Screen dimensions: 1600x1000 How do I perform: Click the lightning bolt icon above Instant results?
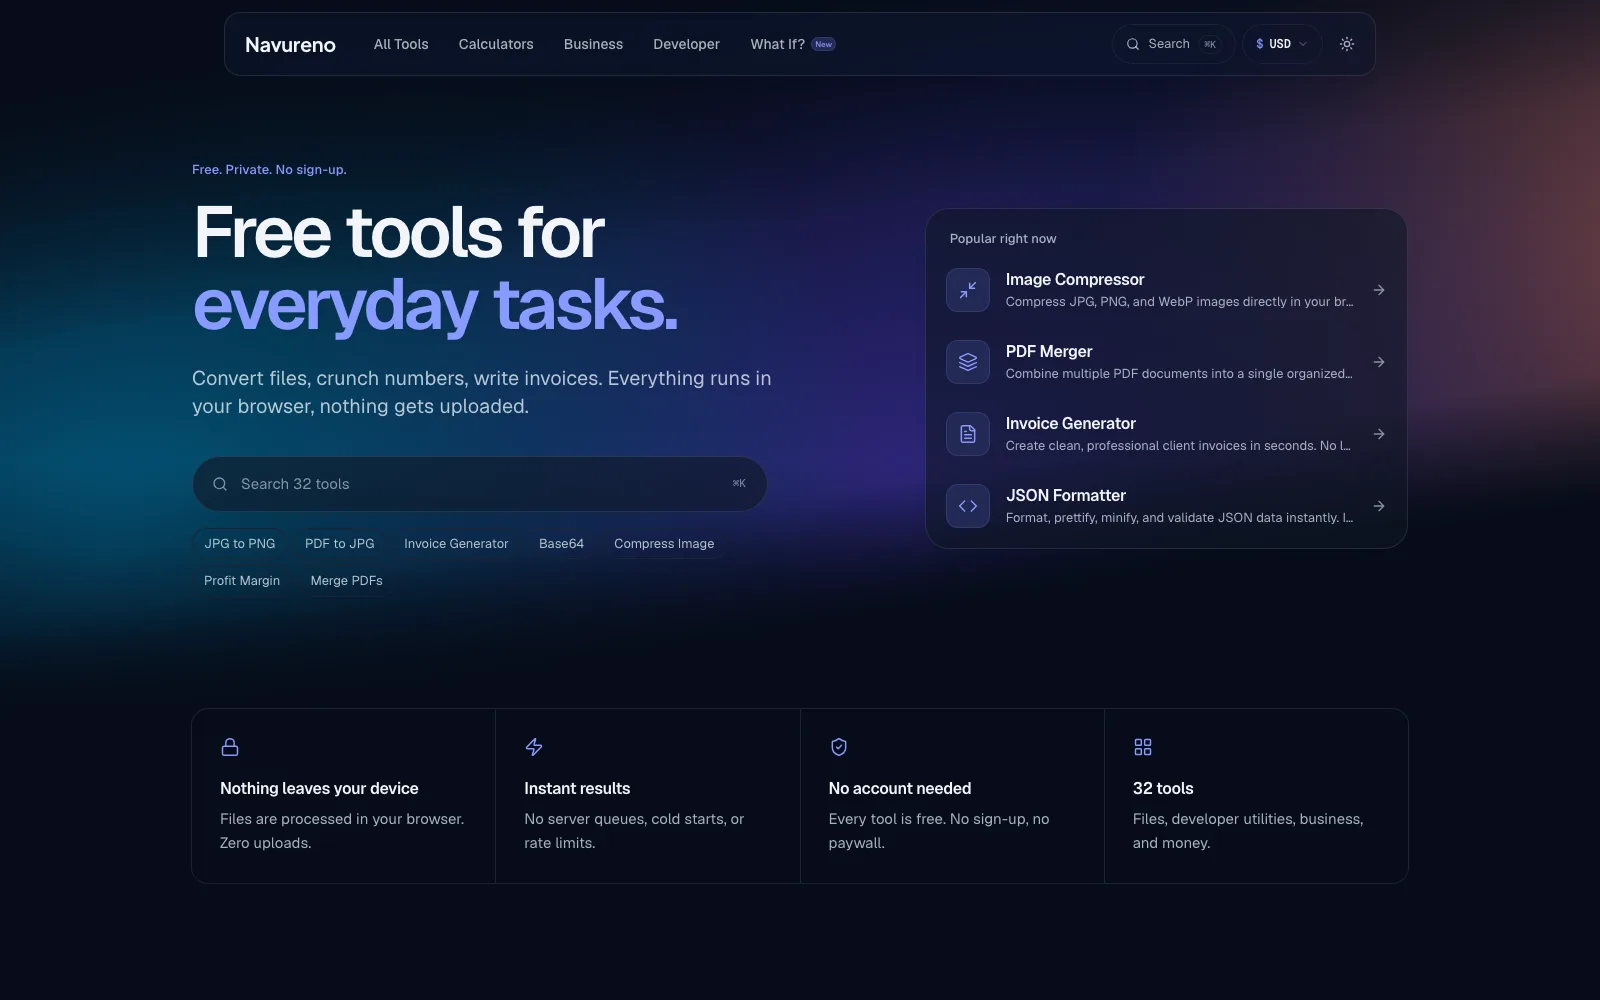point(534,747)
